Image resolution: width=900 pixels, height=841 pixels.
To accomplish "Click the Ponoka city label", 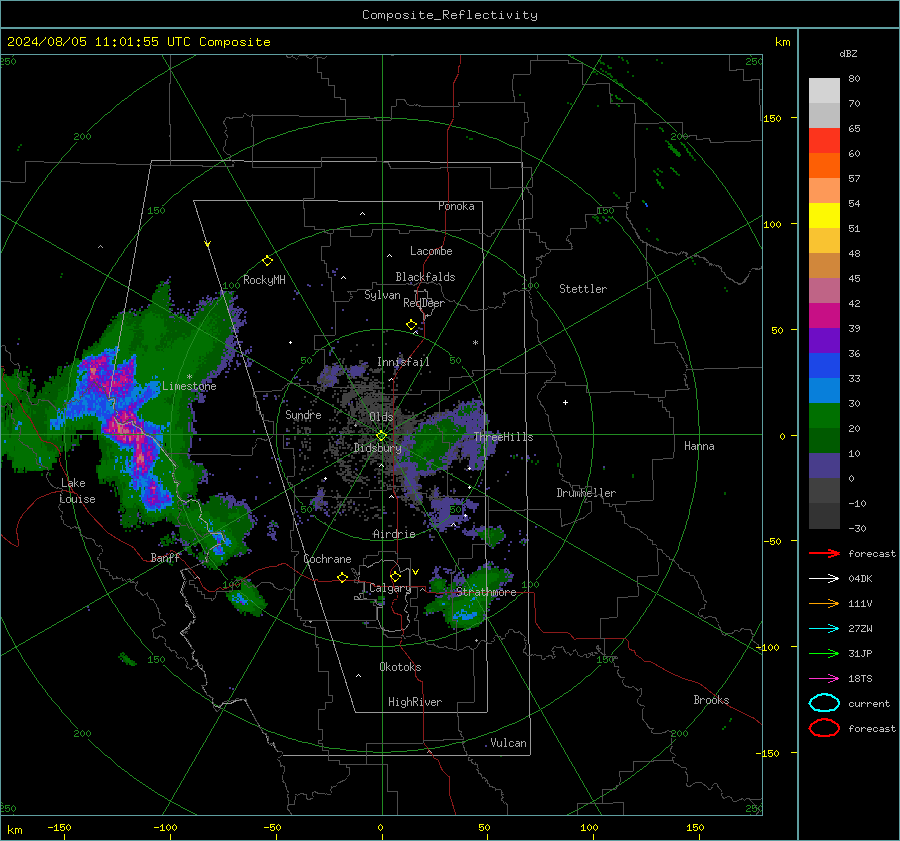I will [x=456, y=206].
